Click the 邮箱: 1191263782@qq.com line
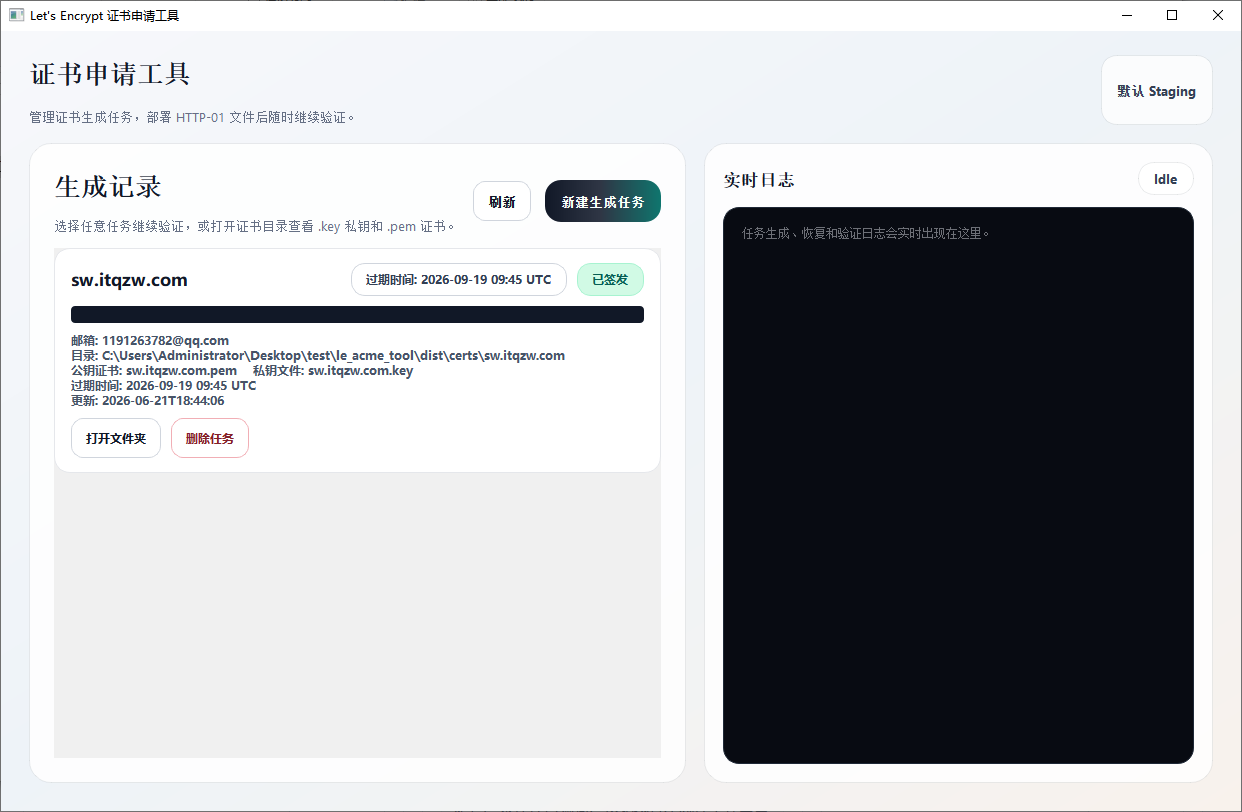Image resolution: width=1242 pixels, height=812 pixels. pyautogui.click(x=150, y=340)
